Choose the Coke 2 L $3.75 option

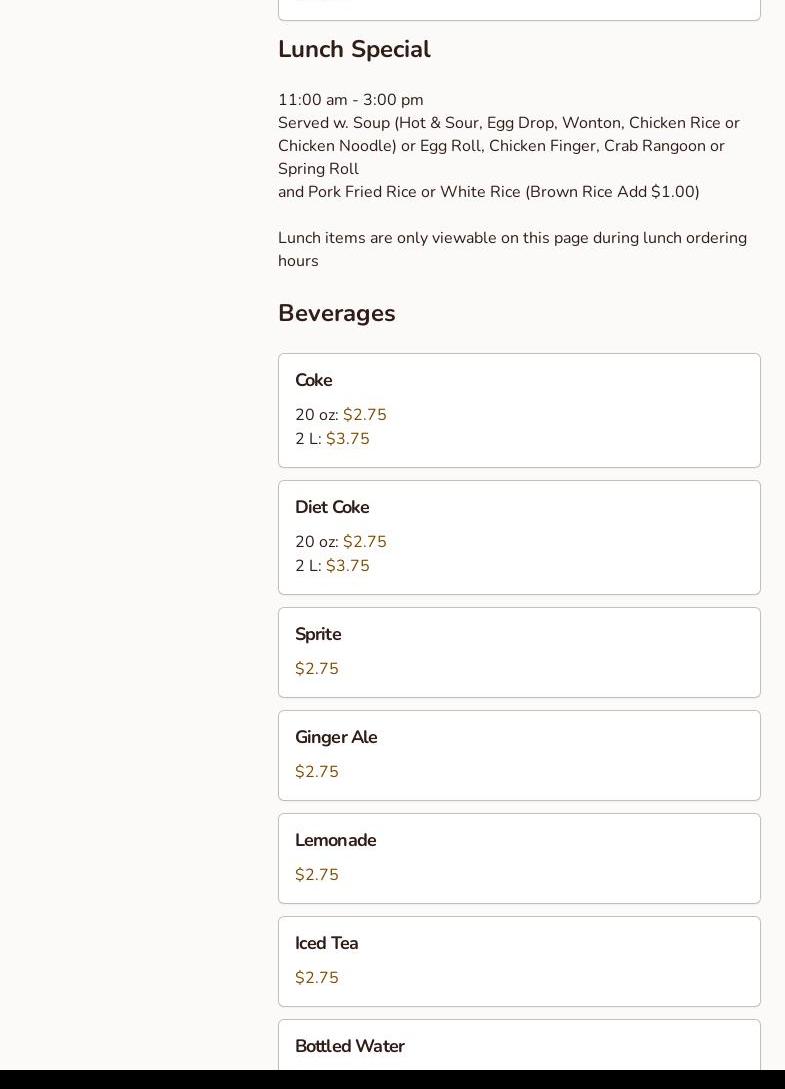pos(333,439)
